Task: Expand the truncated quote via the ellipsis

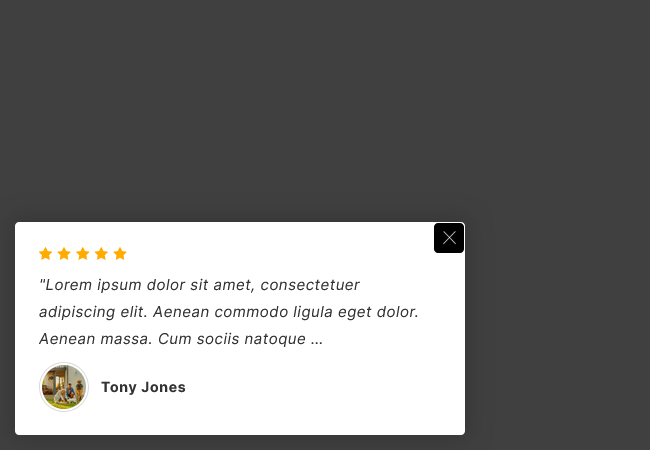Action: pyautogui.click(x=317, y=340)
